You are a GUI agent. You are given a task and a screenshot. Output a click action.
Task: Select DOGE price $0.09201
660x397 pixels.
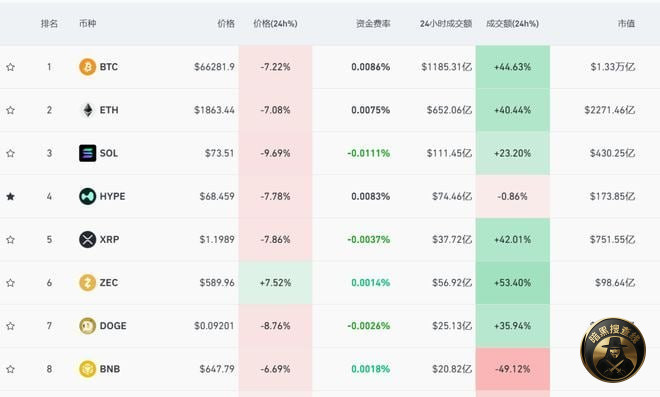pyautogui.click(x=214, y=326)
